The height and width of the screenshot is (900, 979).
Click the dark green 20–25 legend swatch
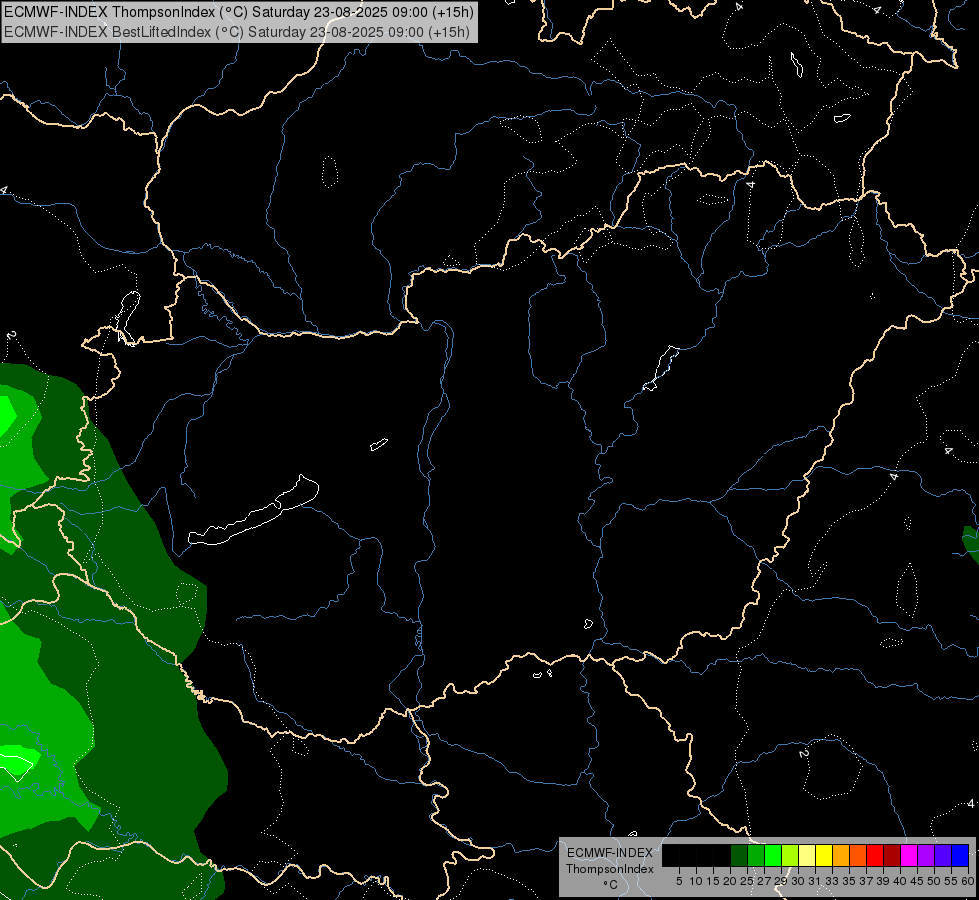[x=739, y=855]
